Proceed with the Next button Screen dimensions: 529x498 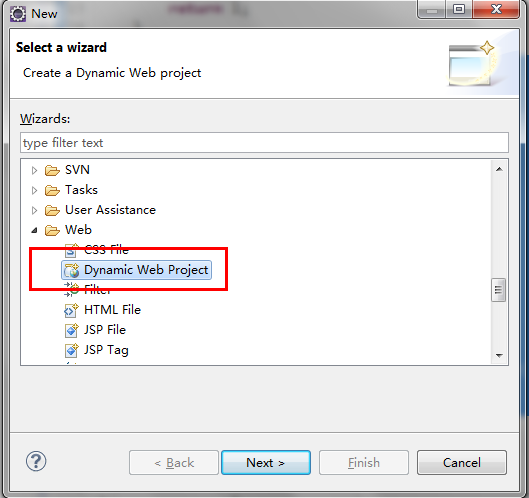(x=266, y=463)
